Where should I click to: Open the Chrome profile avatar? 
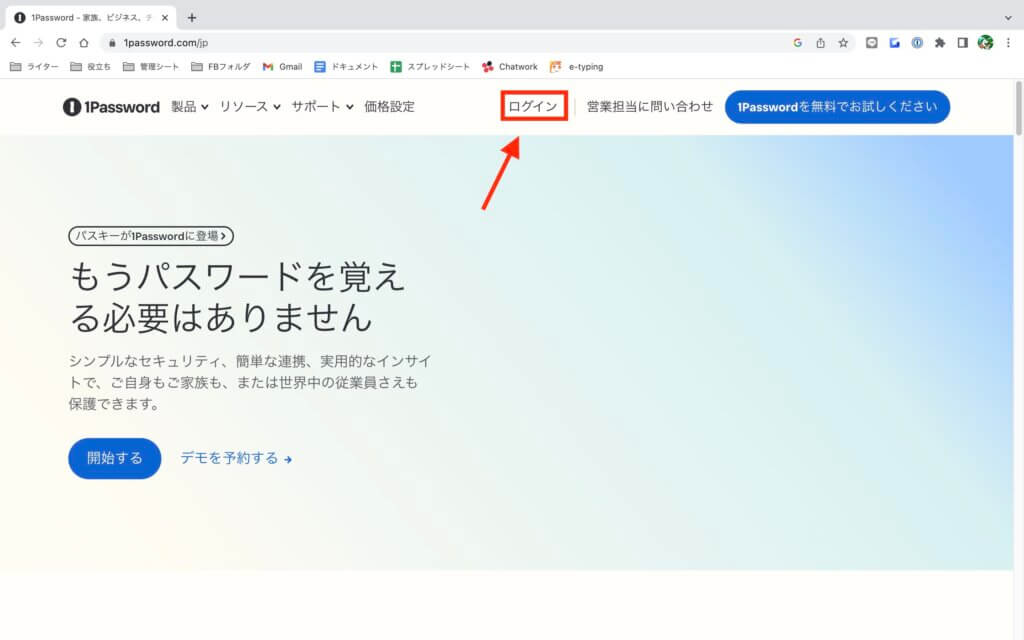985,42
